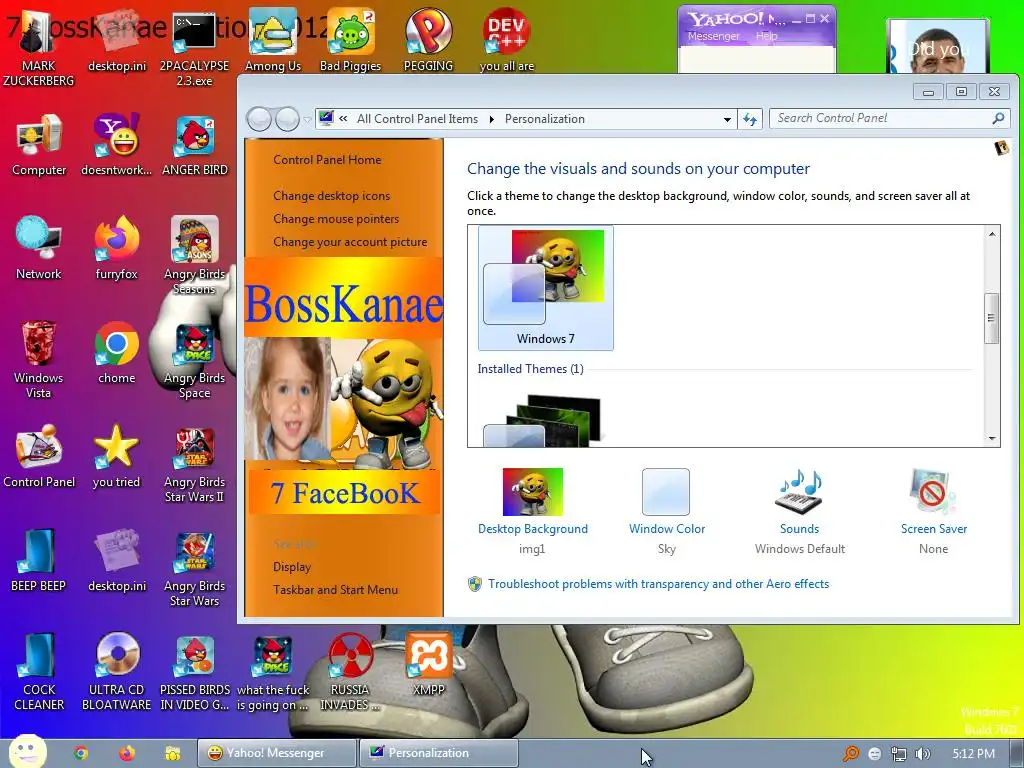1024x768 pixels.
Task: Click the 'you tried' star icon
Action: [116, 456]
